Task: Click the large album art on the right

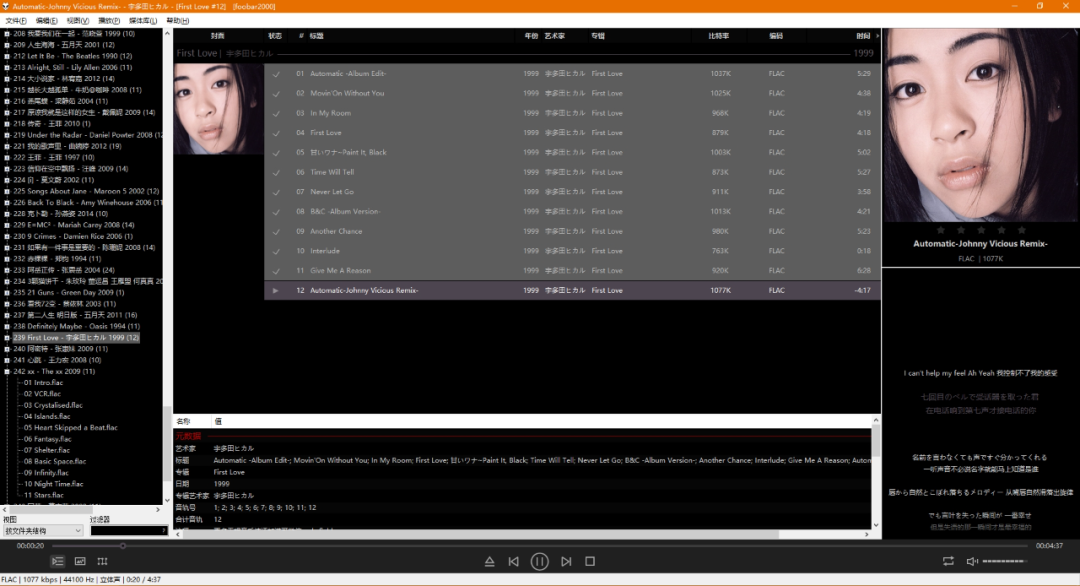Action: point(981,125)
